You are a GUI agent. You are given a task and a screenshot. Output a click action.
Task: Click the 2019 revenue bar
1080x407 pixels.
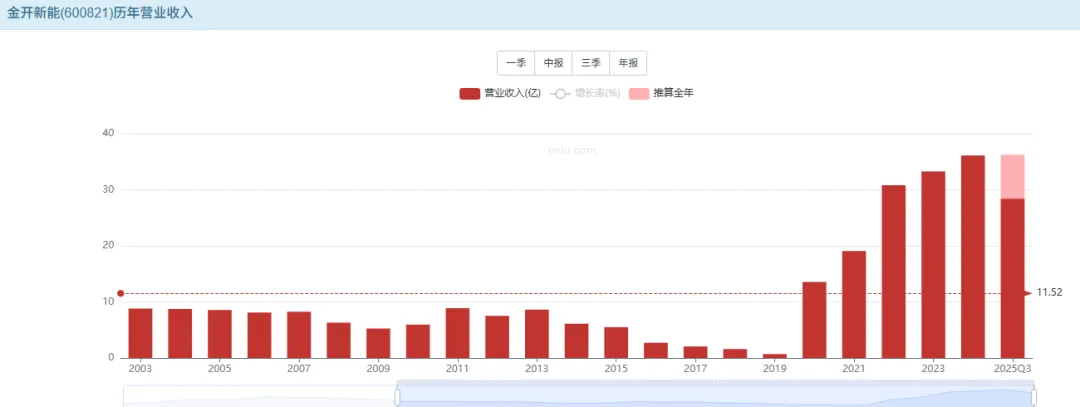pyautogui.click(x=775, y=356)
